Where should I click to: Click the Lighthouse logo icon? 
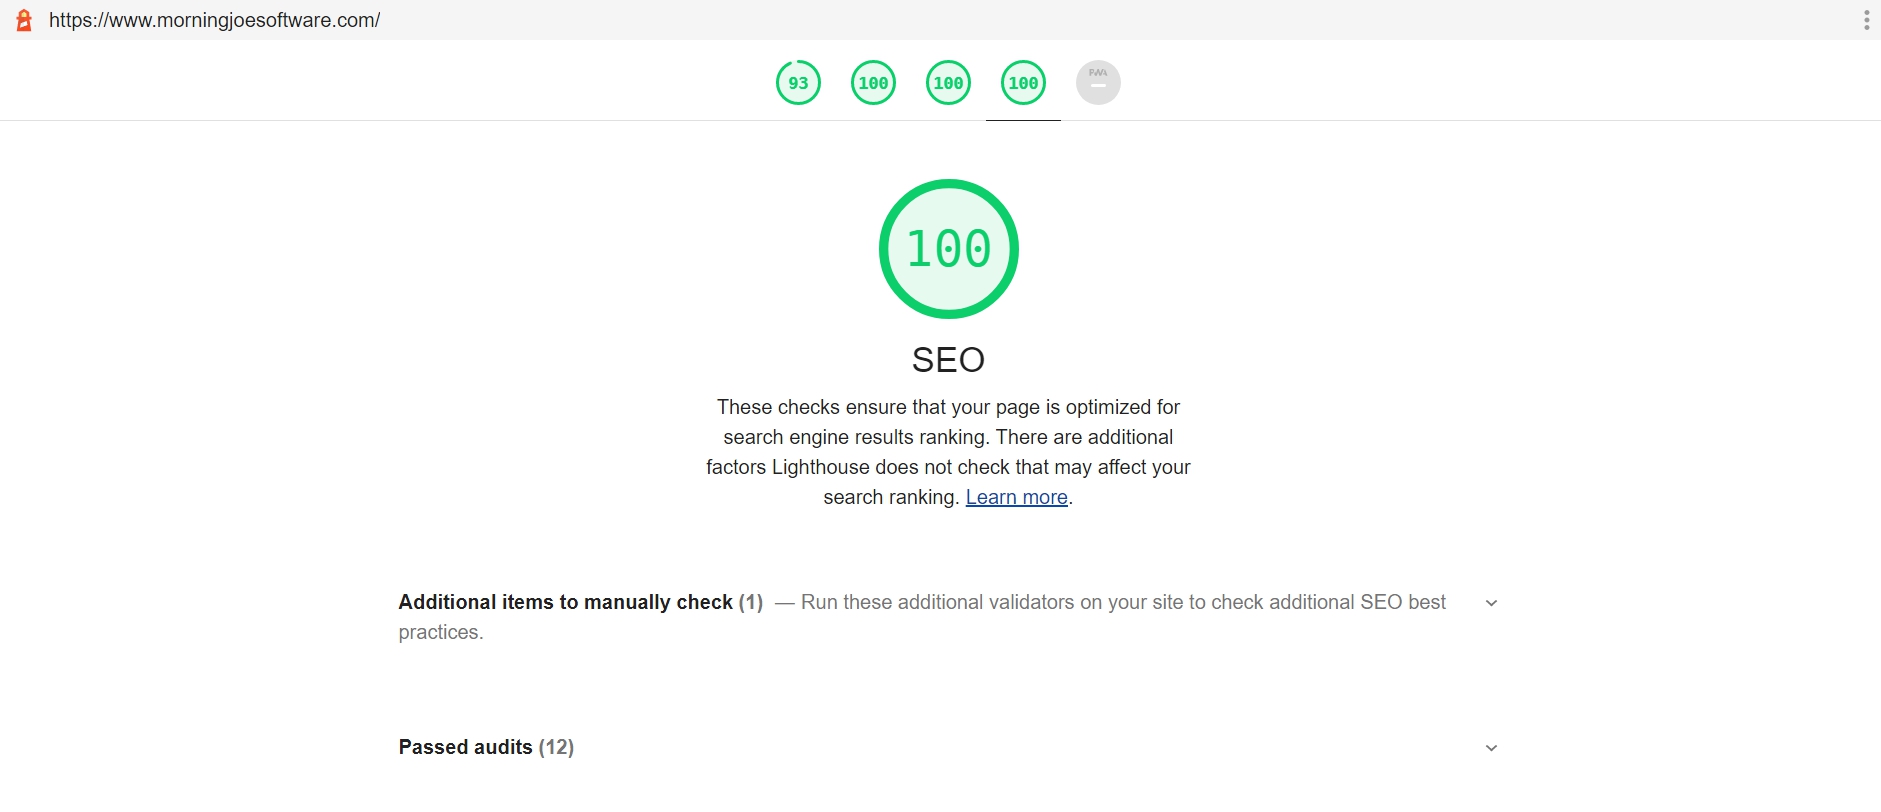pos(24,20)
